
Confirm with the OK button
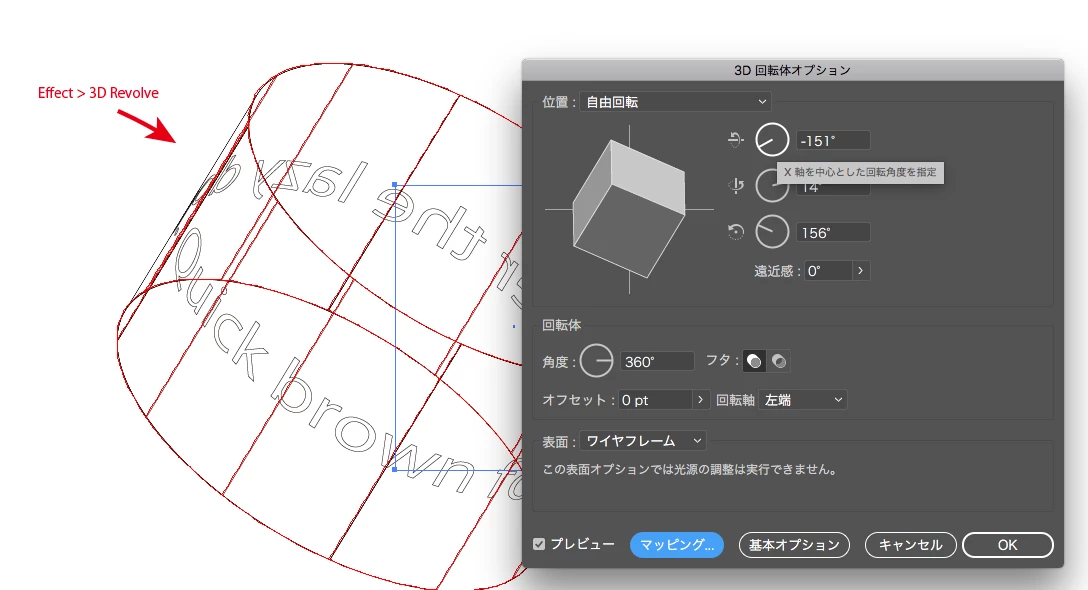pos(1008,545)
